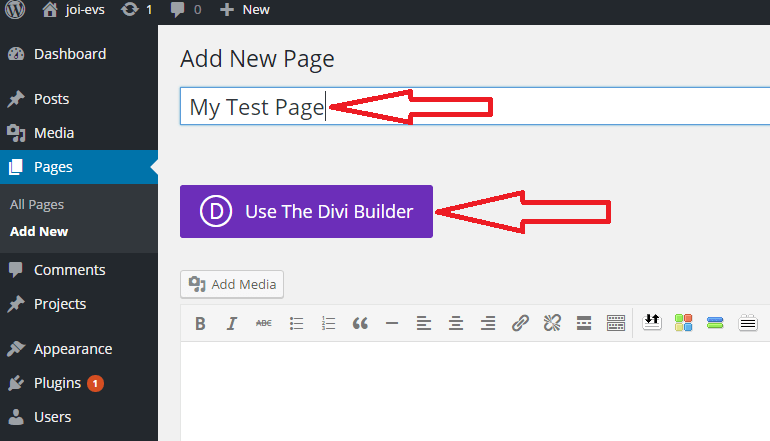This screenshot has width=770, height=441.
Task: Click the remove link icon
Action: 552,323
